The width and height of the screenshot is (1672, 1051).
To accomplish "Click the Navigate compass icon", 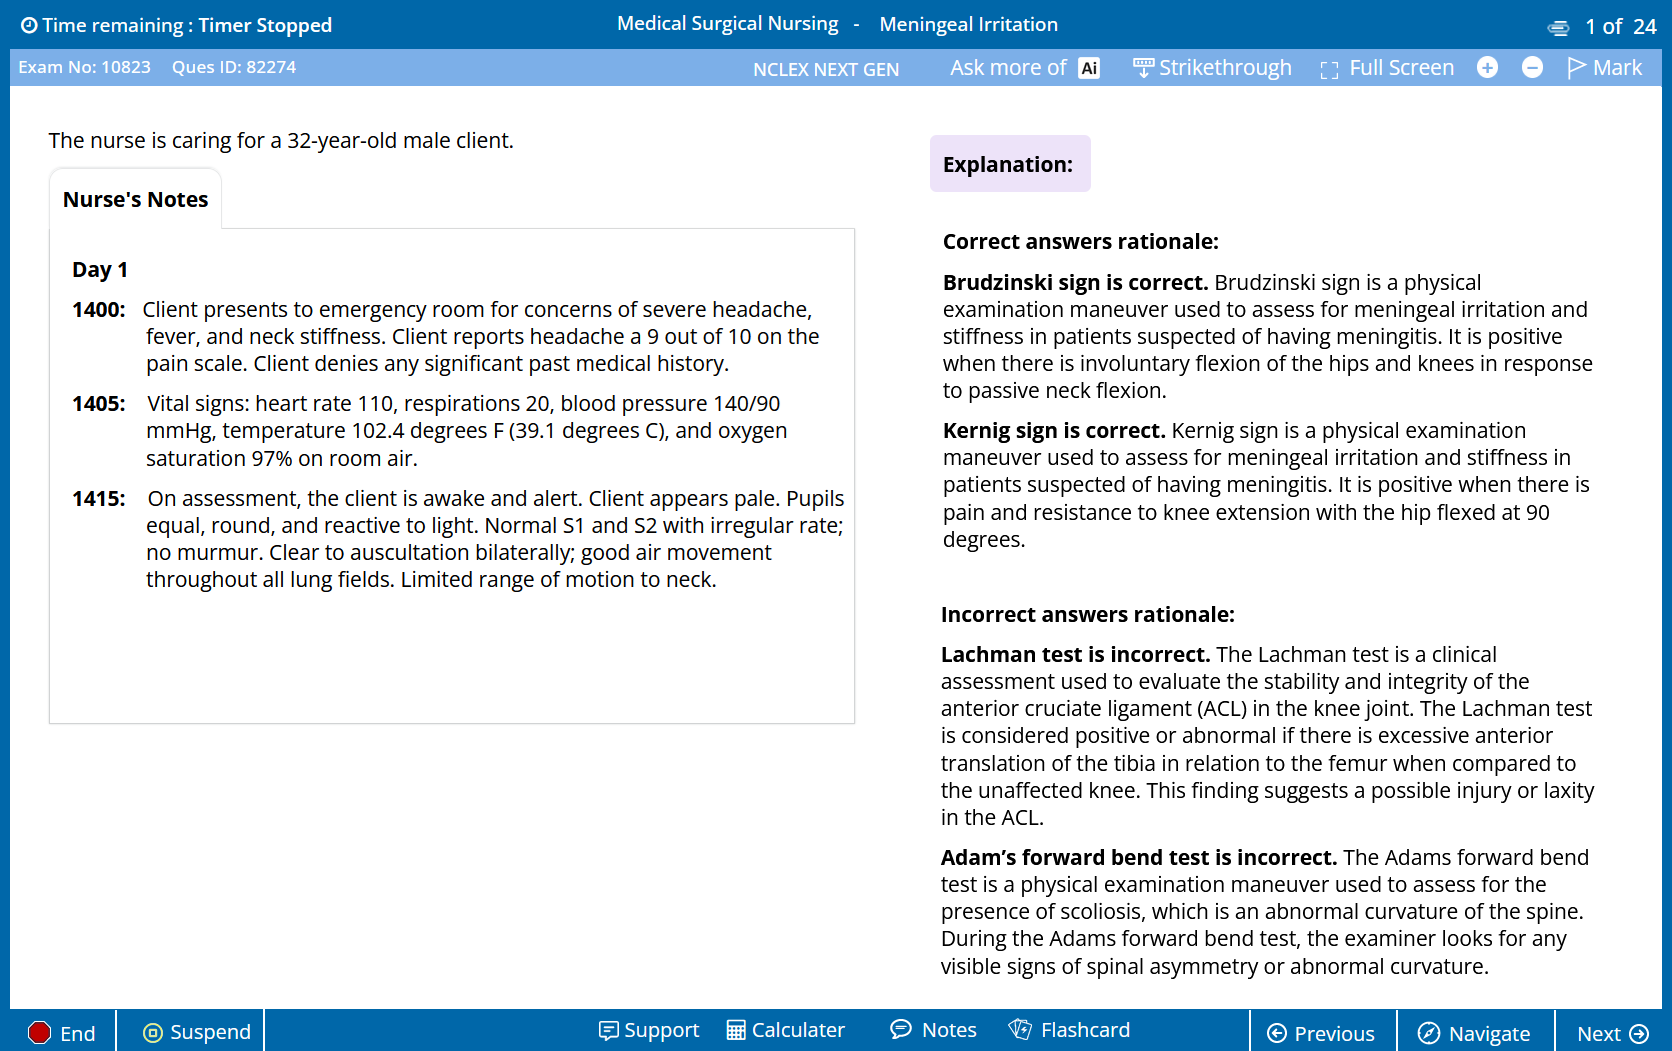I will coord(1429,1034).
